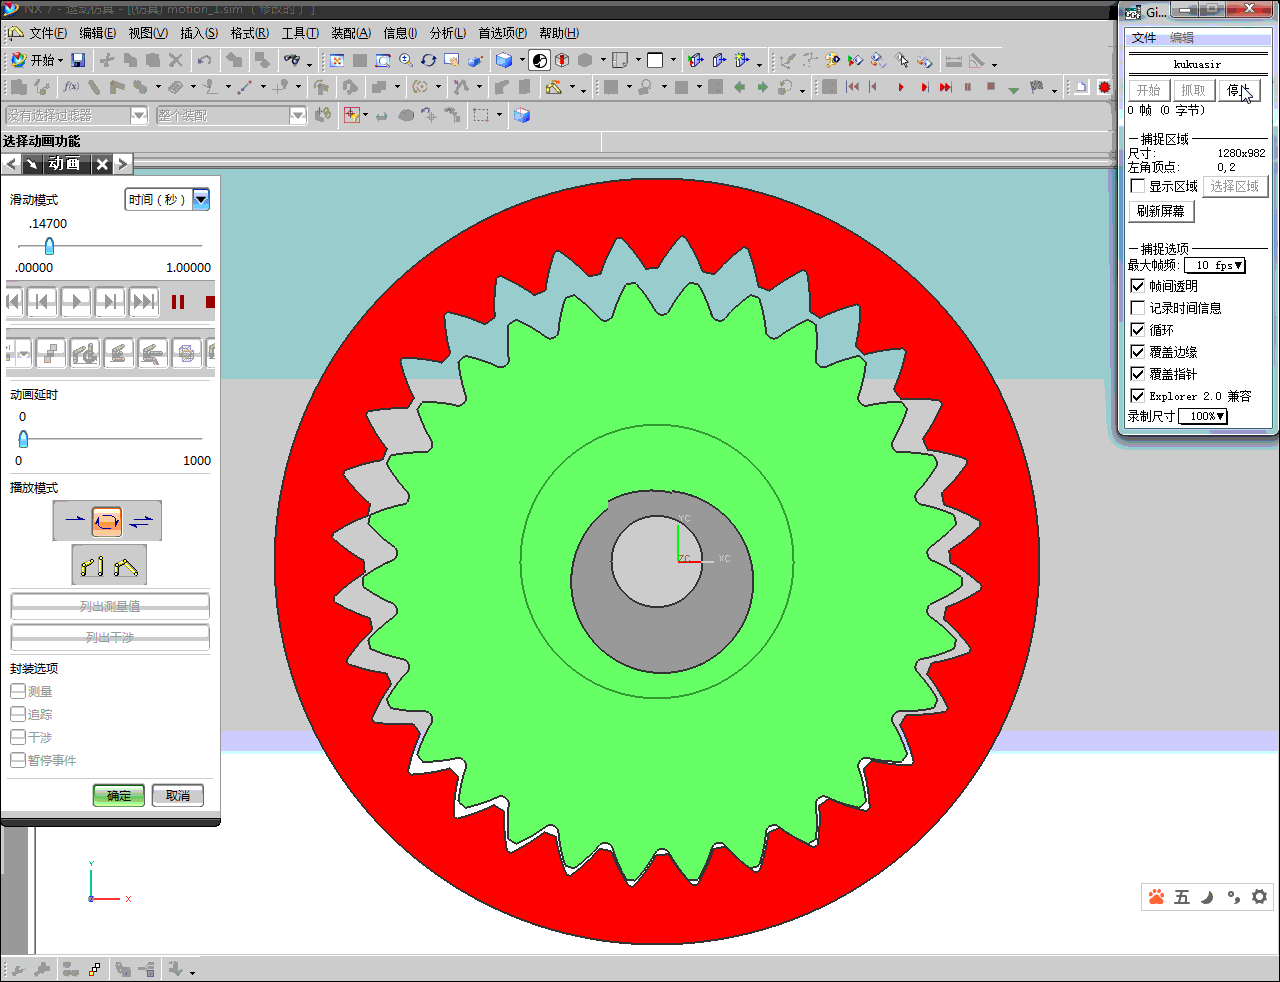Select loop playback mode icon
The width and height of the screenshot is (1280, 982).
point(107,520)
